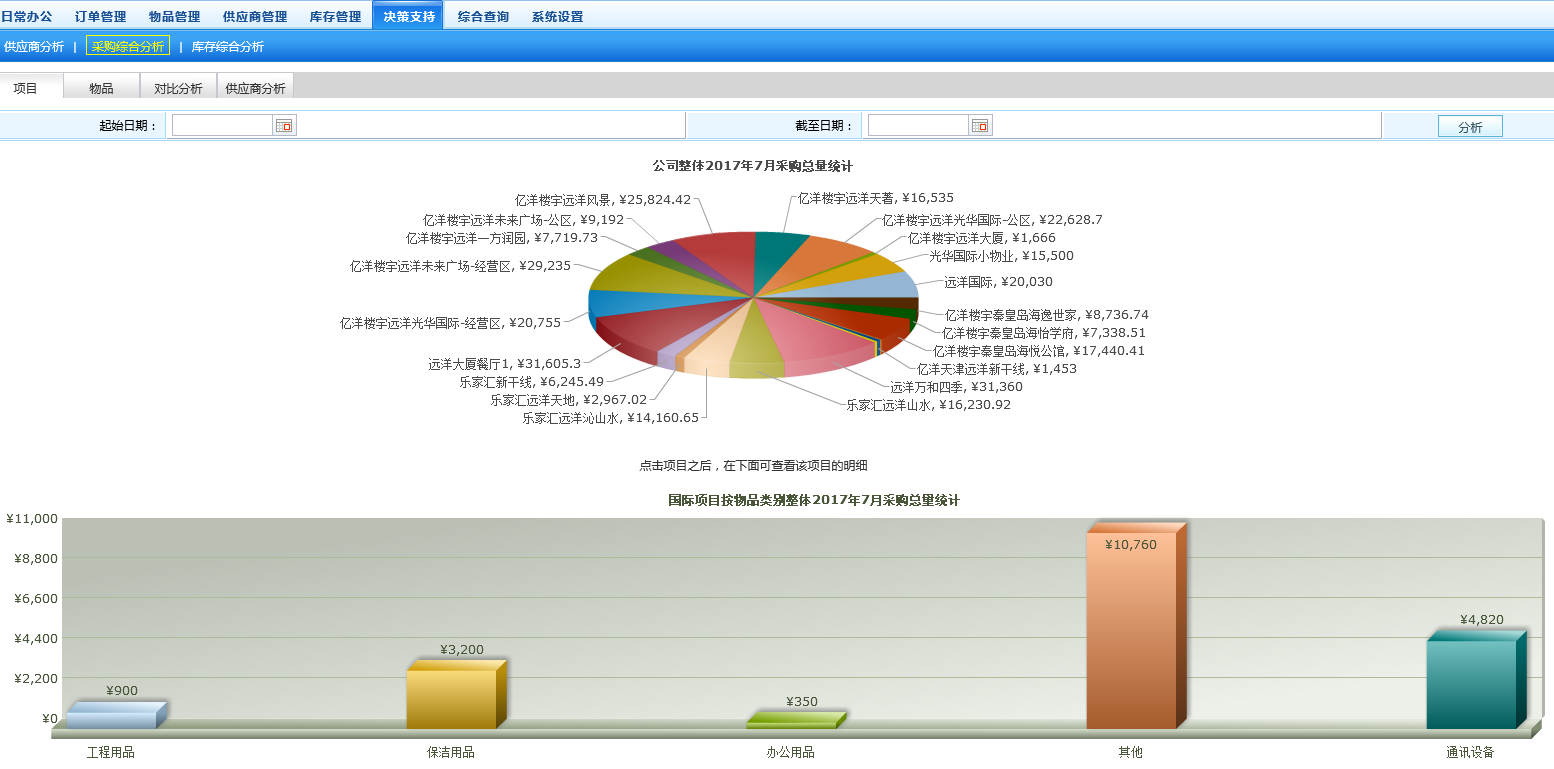Open the 系统设置 menu
Viewport: 1554px width, 769px height.
click(x=557, y=16)
